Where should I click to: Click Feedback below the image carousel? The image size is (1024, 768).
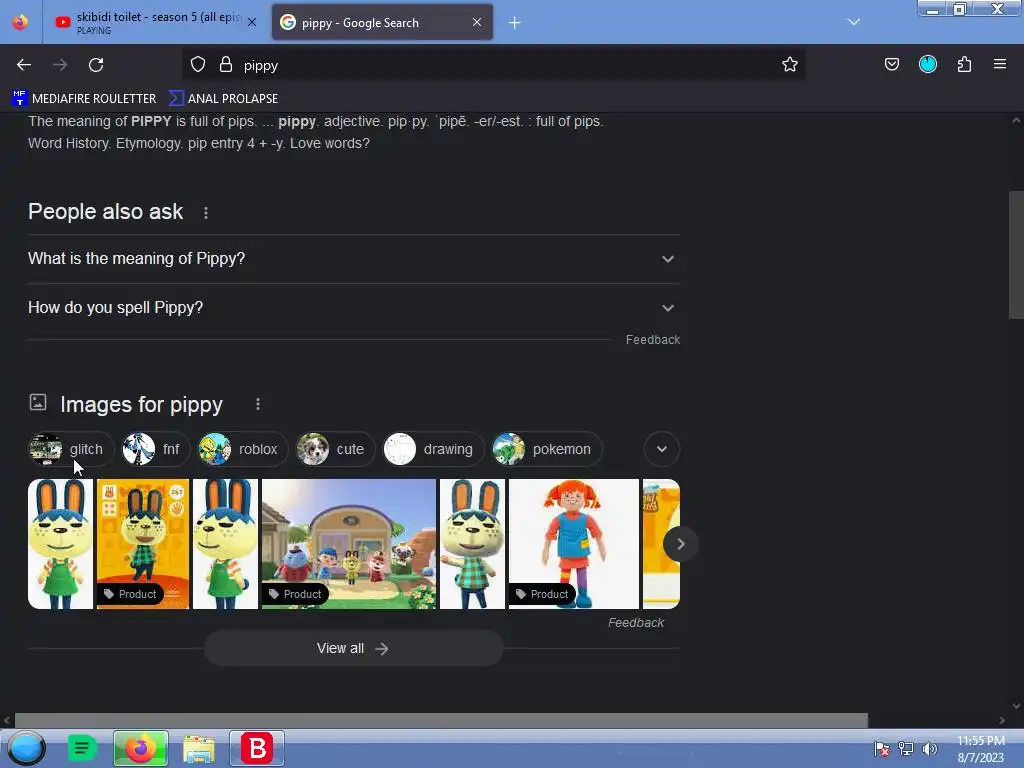click(x=635, y=623)
